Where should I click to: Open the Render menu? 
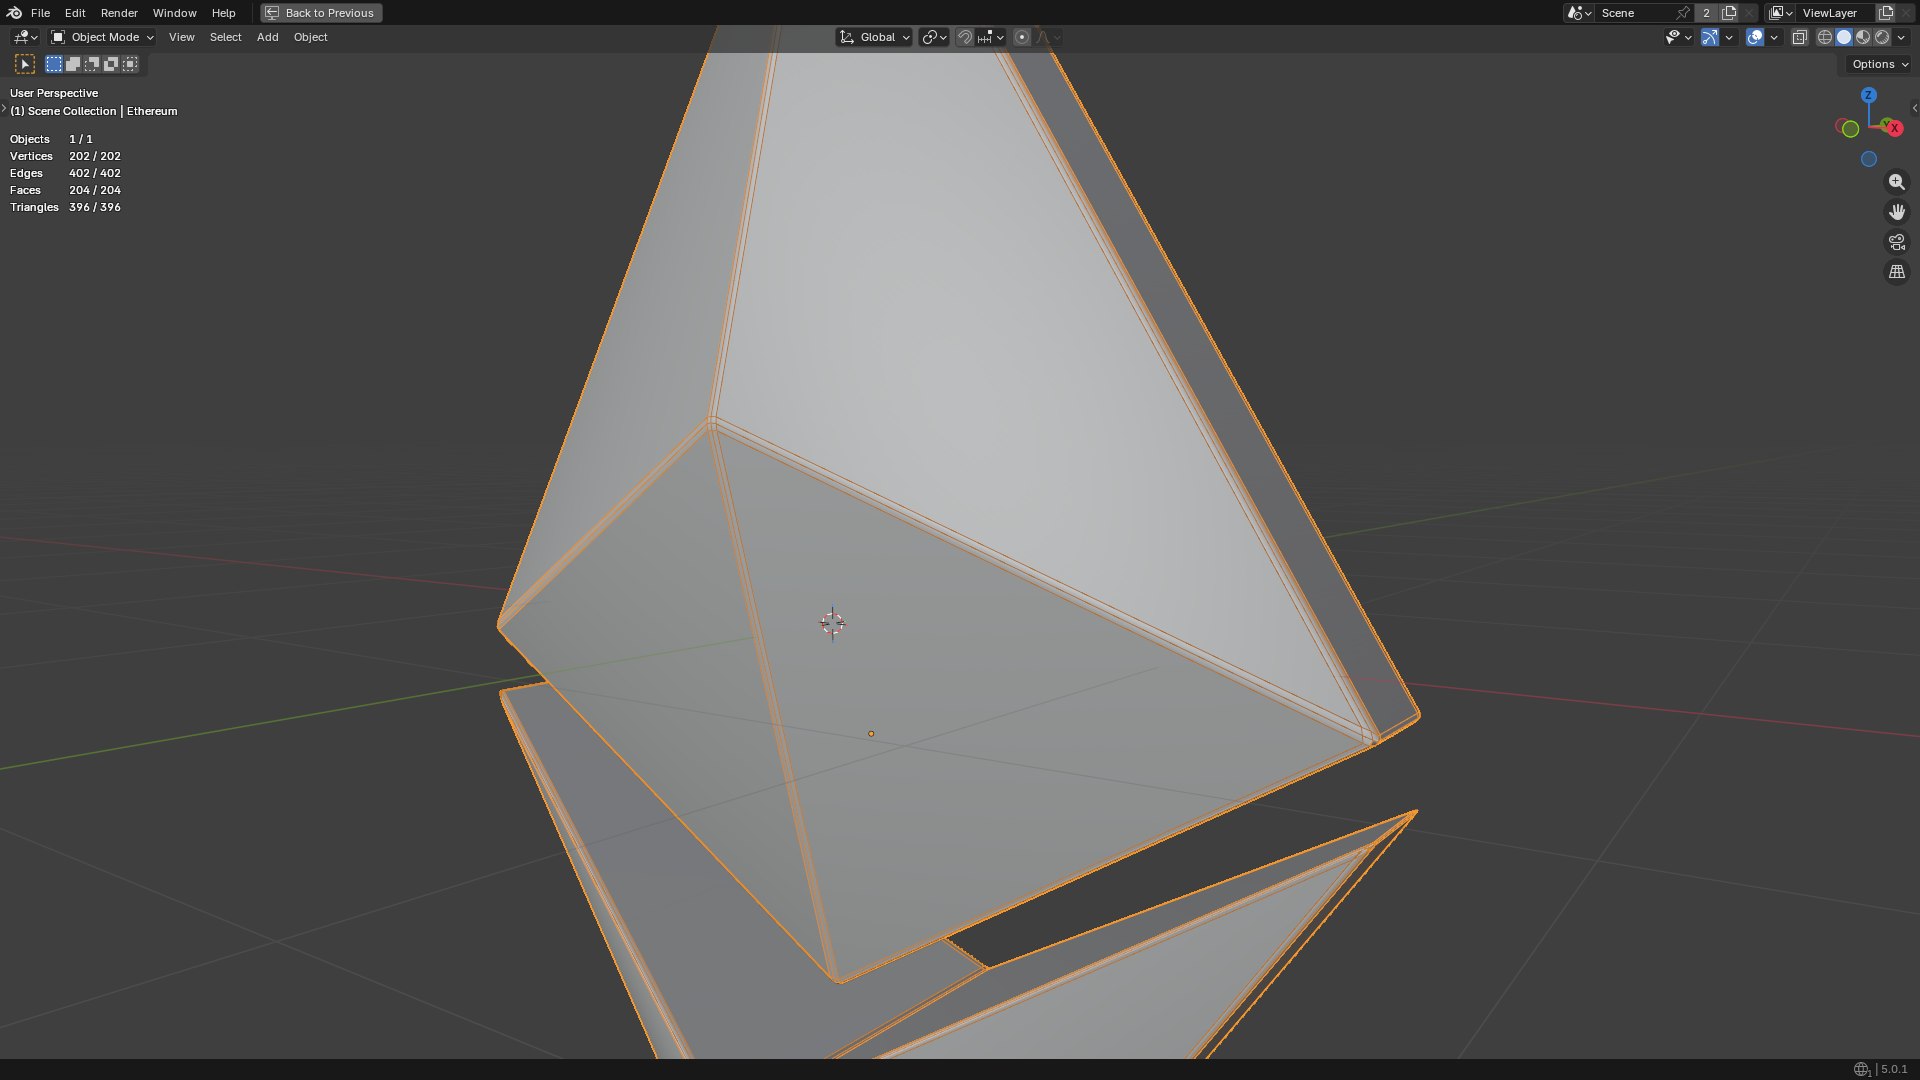[119, 13]
